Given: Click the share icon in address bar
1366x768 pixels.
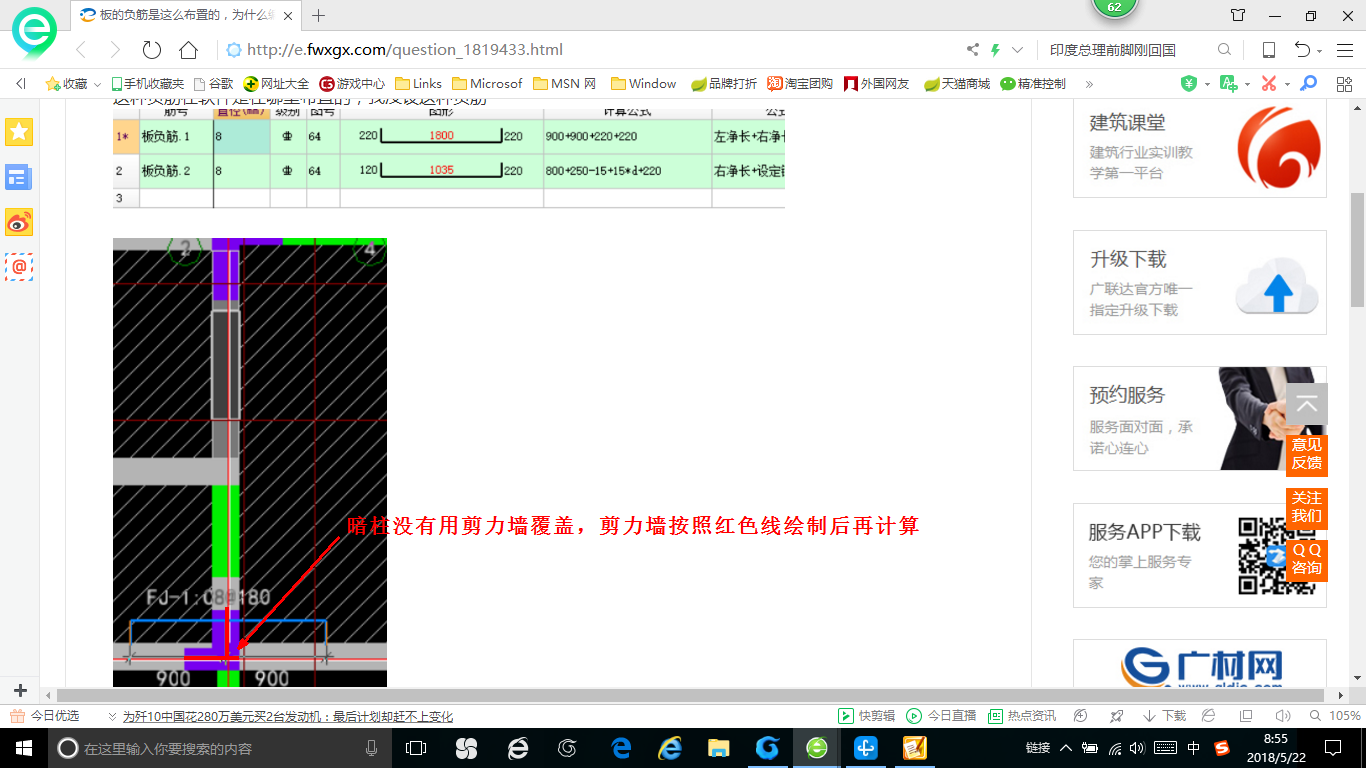Looking at the screenshot, I should (973, 50).
